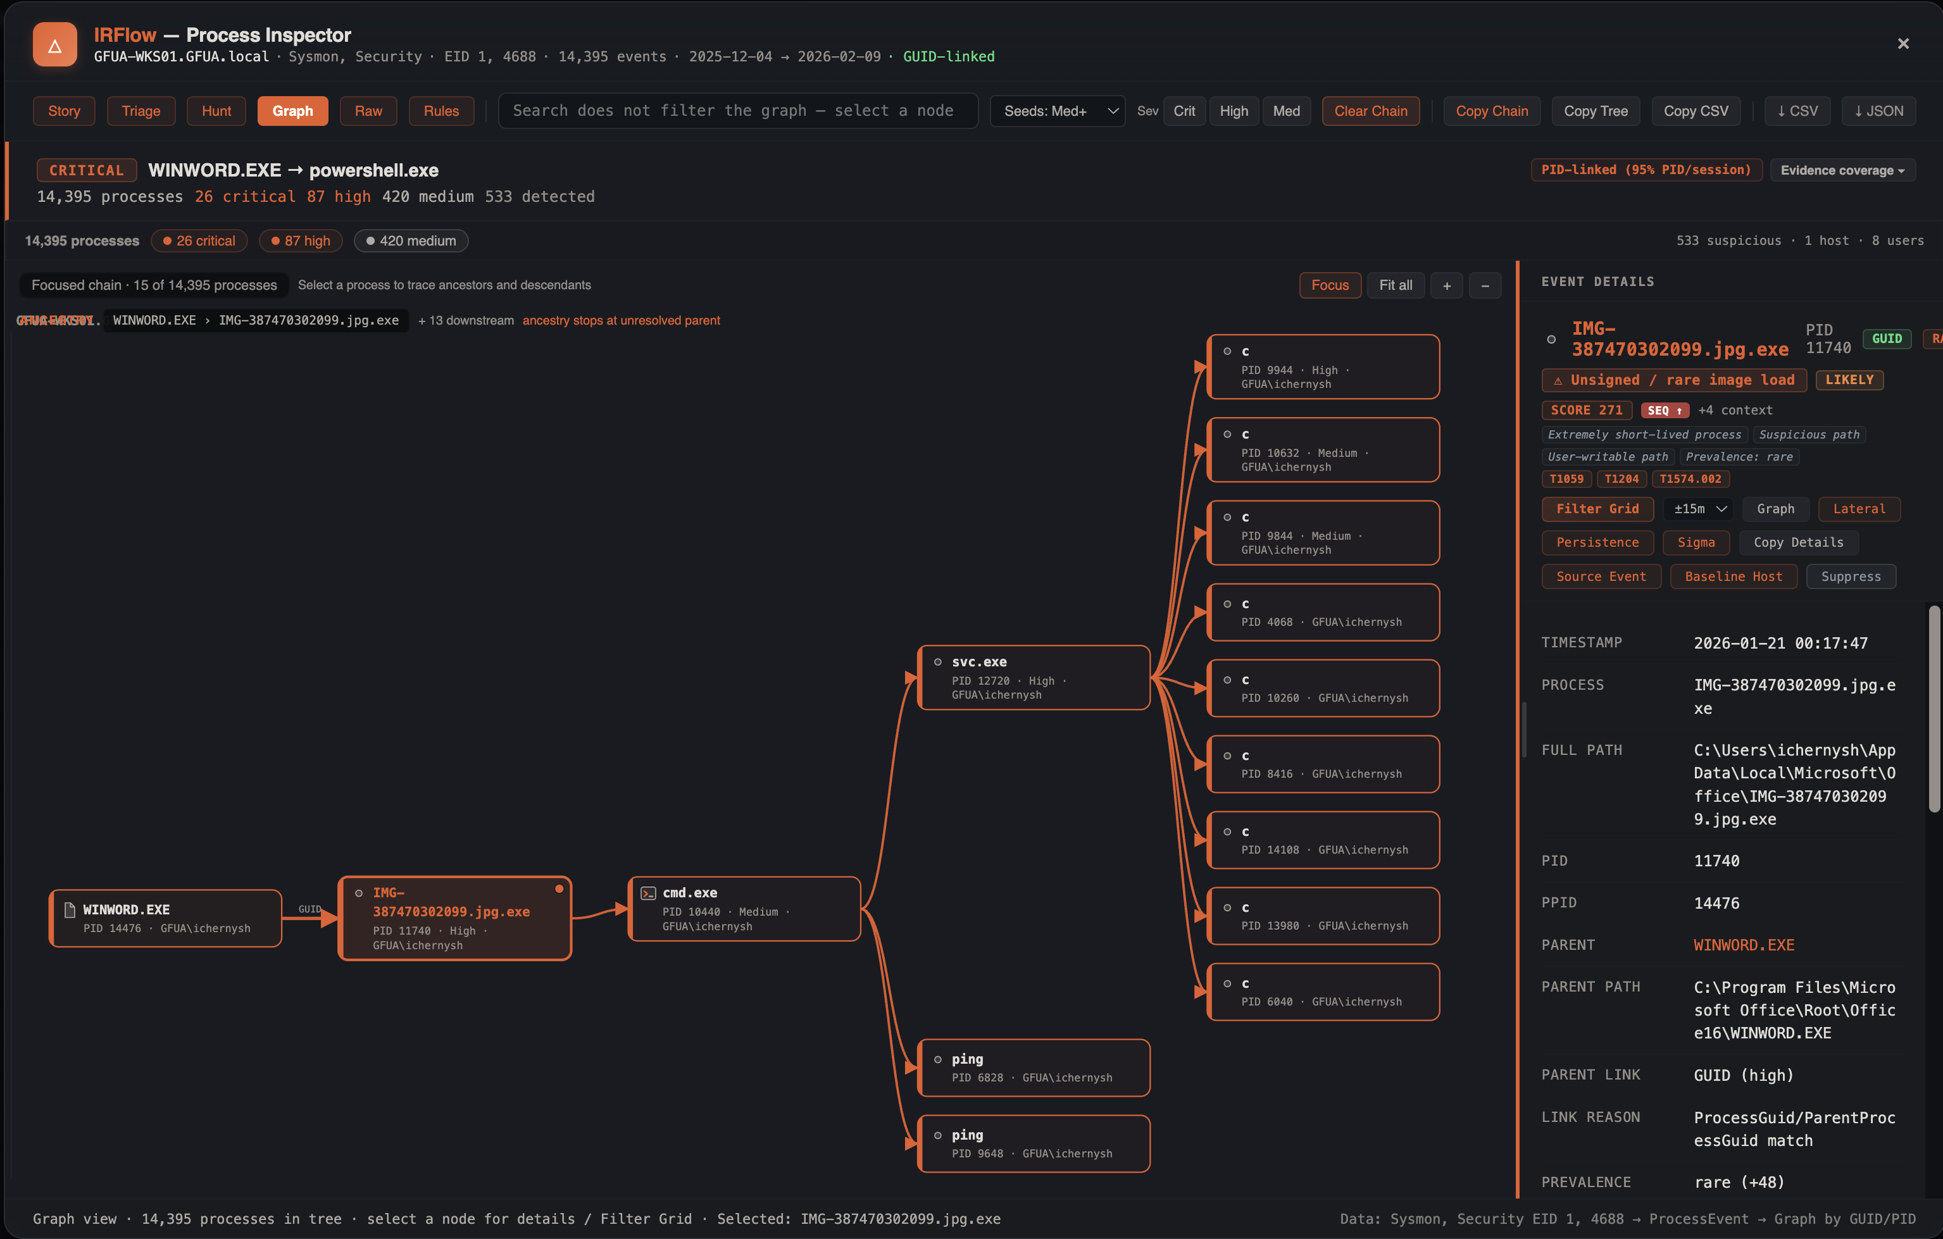This screenshot has width=1943, height=1239.
Task: Click the orange alert dot on IMG node
Action: (559, 888)
